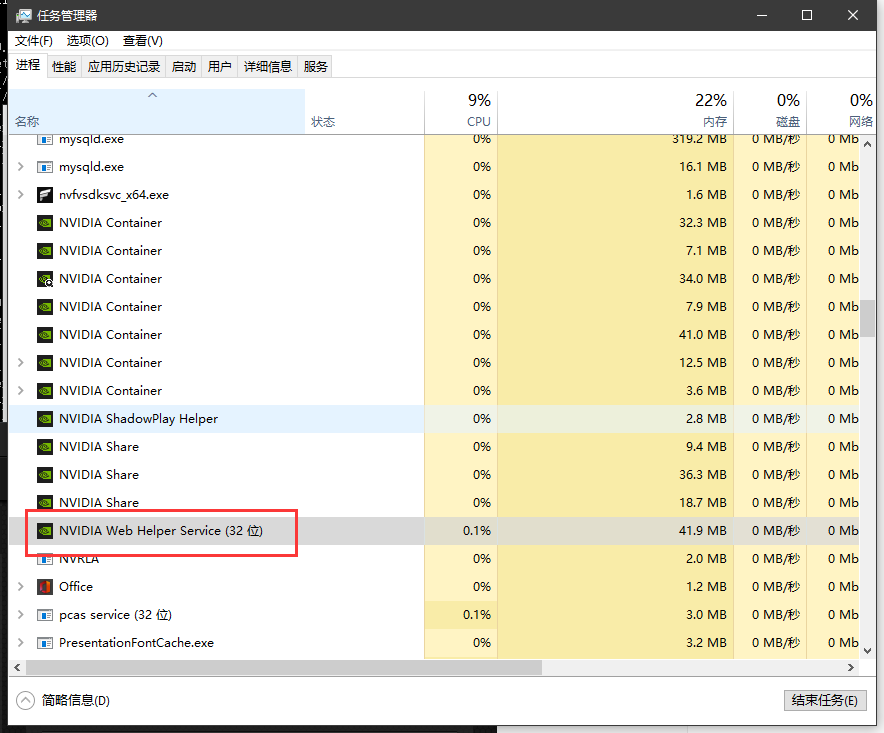The height and width of the screenshot is (733, 884).
Task: Click the 2.8 MB memory cell
Action: [x=616, y=419]
